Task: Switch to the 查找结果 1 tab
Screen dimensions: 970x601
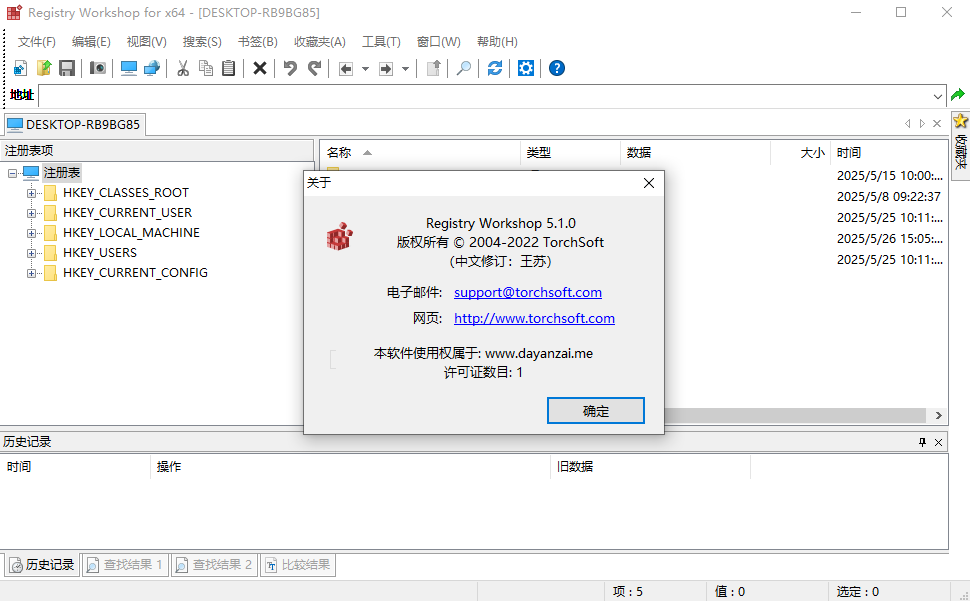Action: click(x=125, y=565)
